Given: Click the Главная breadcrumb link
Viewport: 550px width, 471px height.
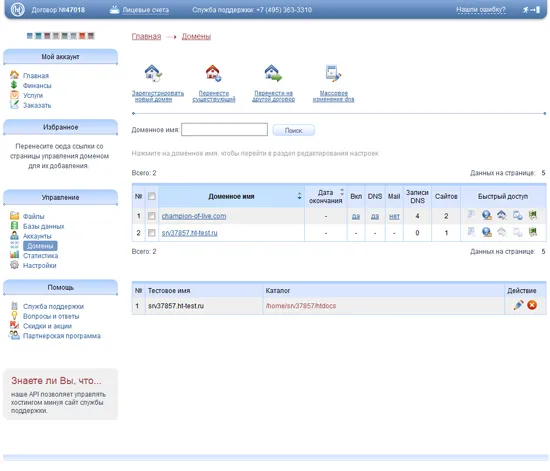Looking at the screenshot, I should tap(146, 36).
